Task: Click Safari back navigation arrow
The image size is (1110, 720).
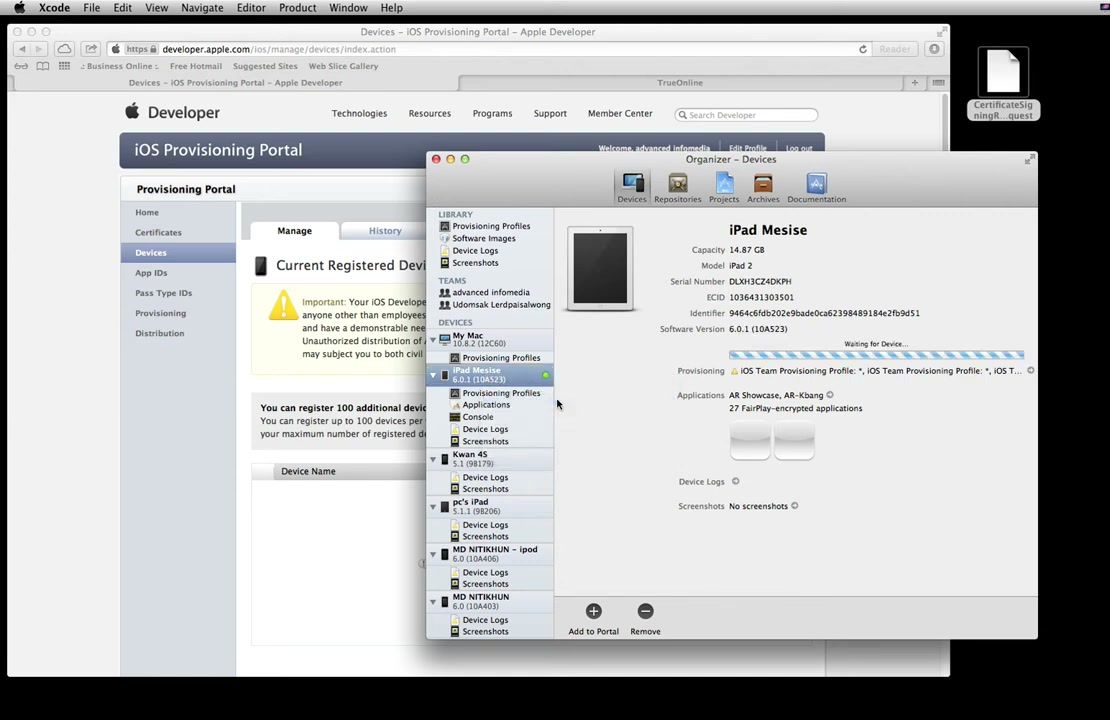Action: (22, 49)
